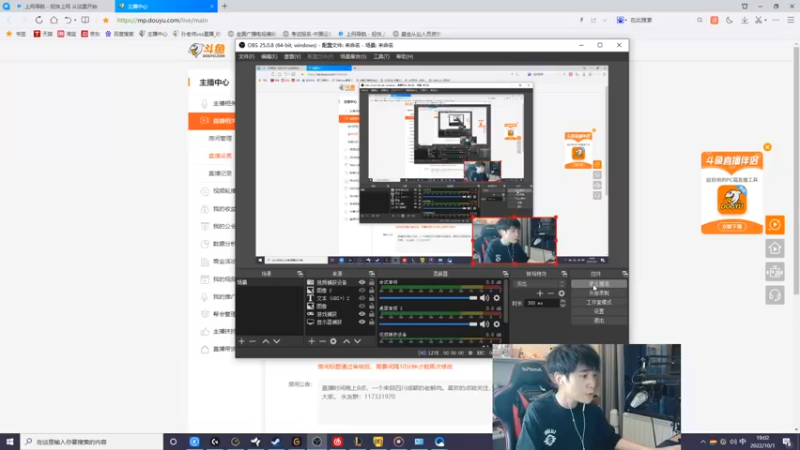Screen dimensions: 800x450
Task: Open browser undo/restore dropdown arrow
Action: click(x=75, y=20)
